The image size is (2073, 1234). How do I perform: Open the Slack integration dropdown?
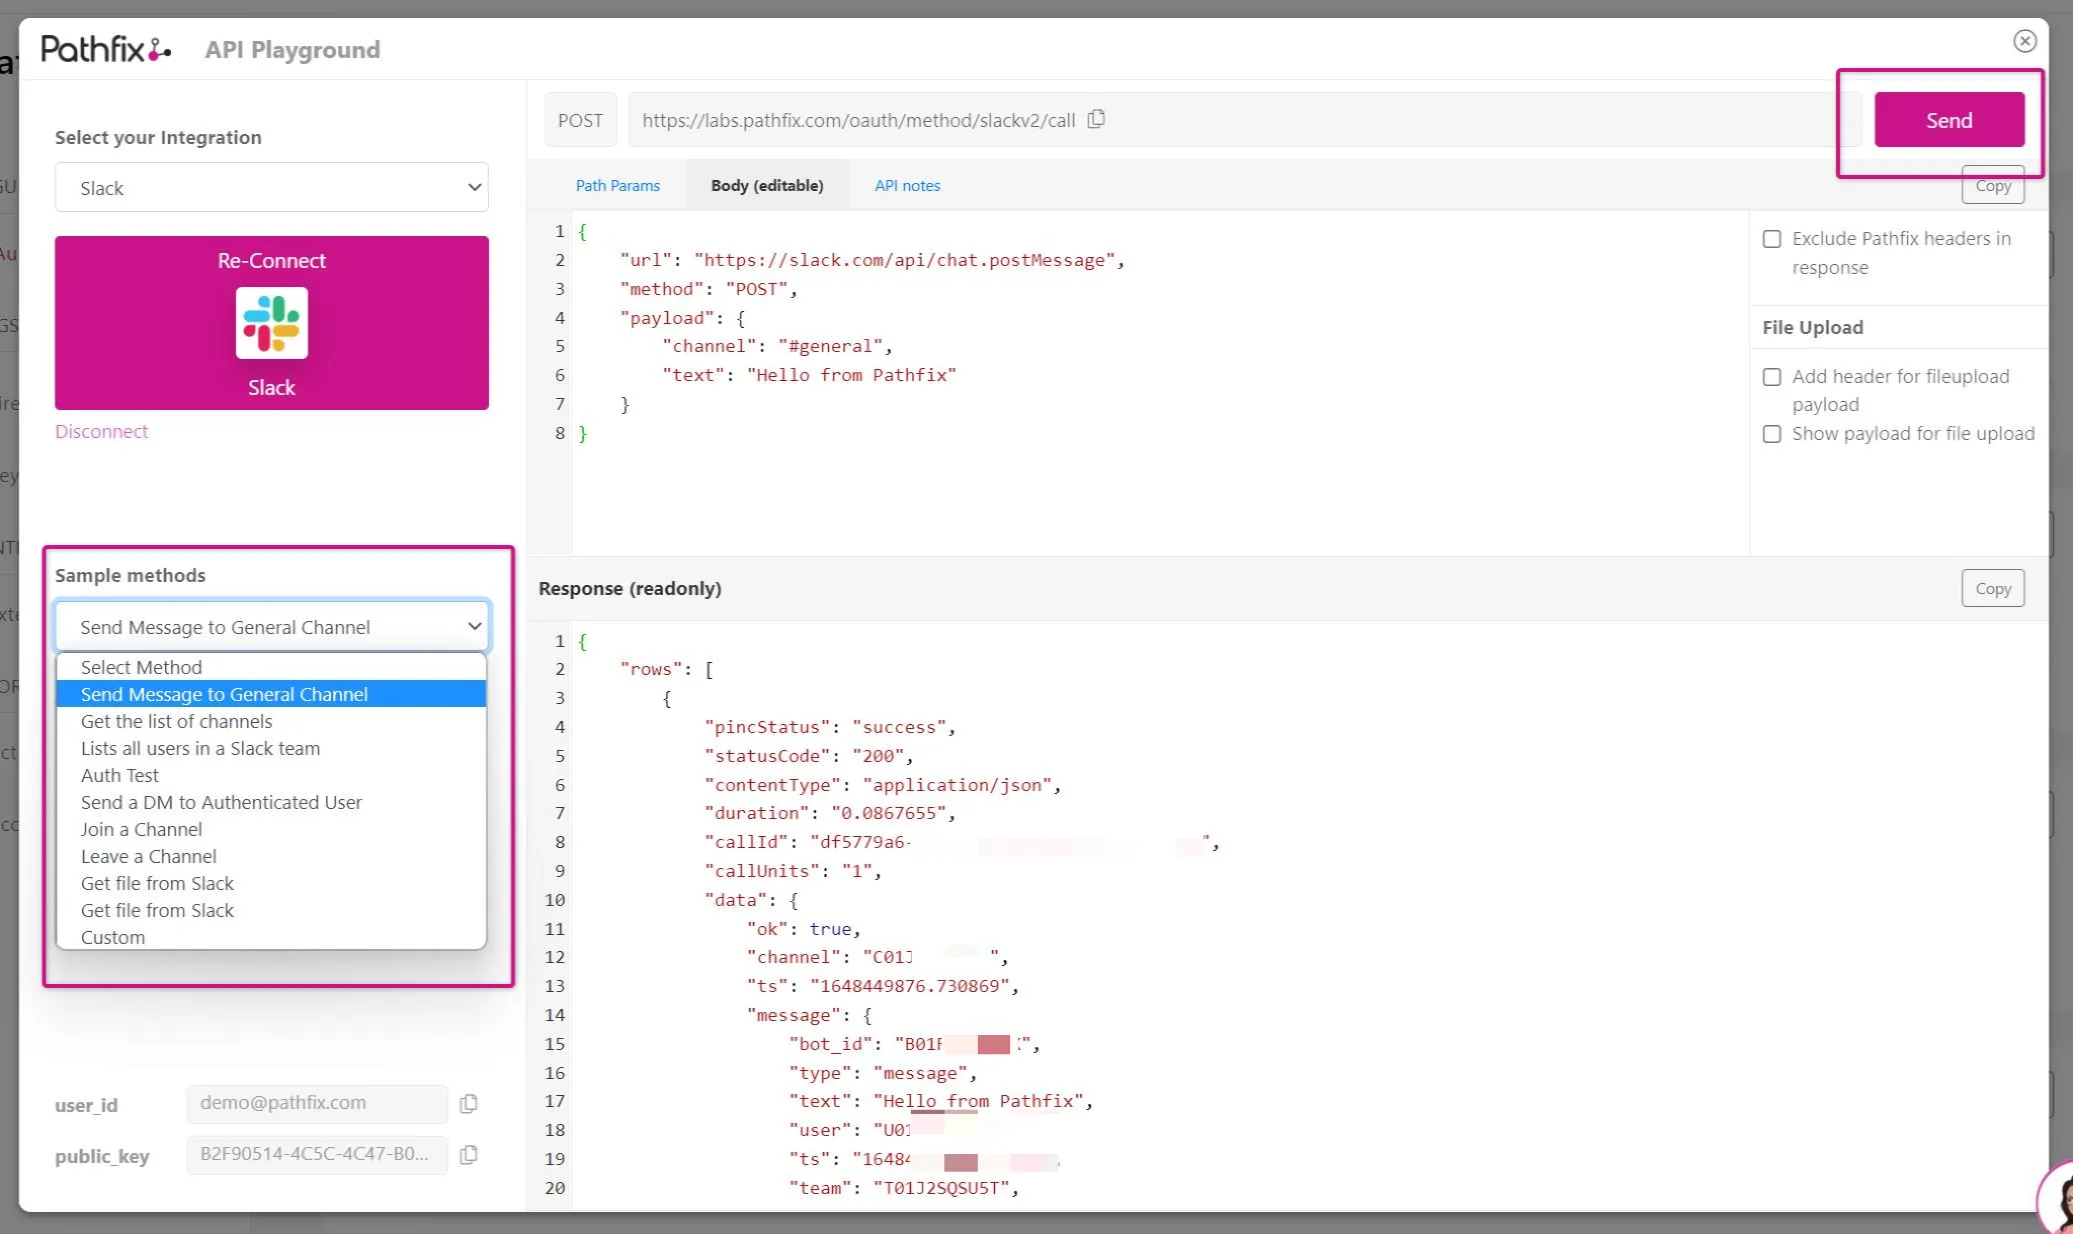point(272,187)
